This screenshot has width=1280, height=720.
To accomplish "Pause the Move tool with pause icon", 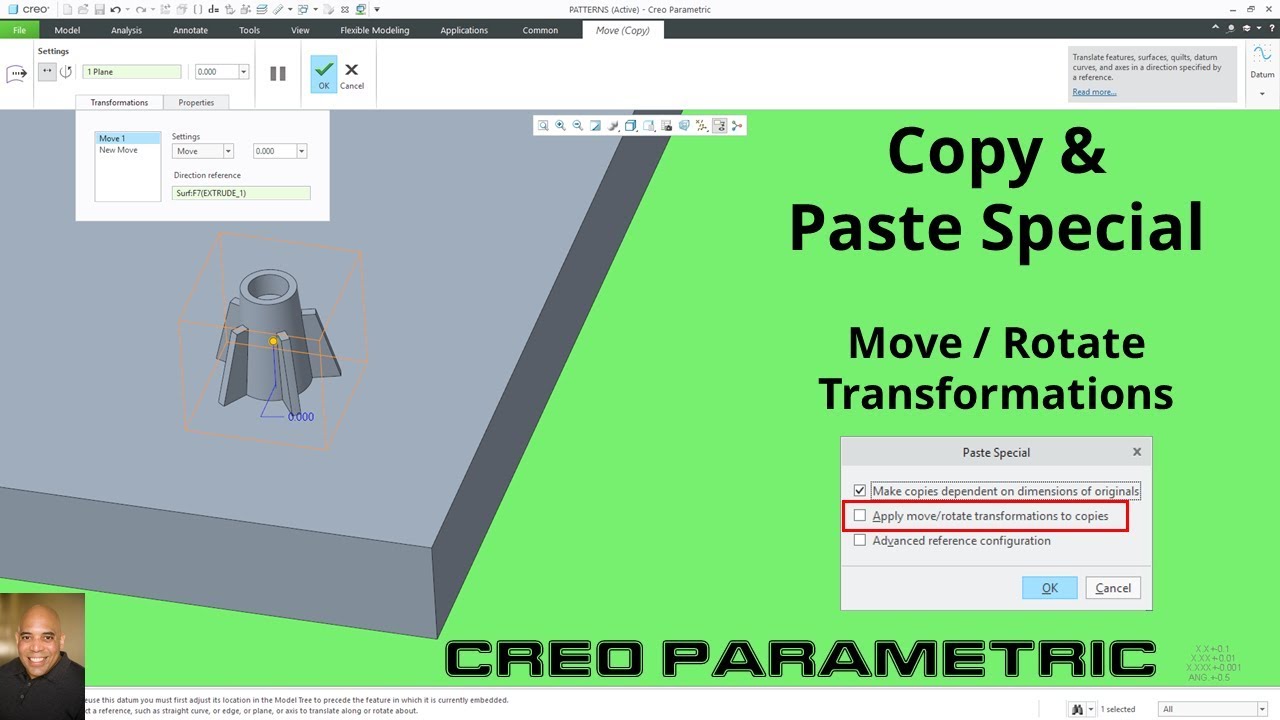I will [x=278, y=73].
